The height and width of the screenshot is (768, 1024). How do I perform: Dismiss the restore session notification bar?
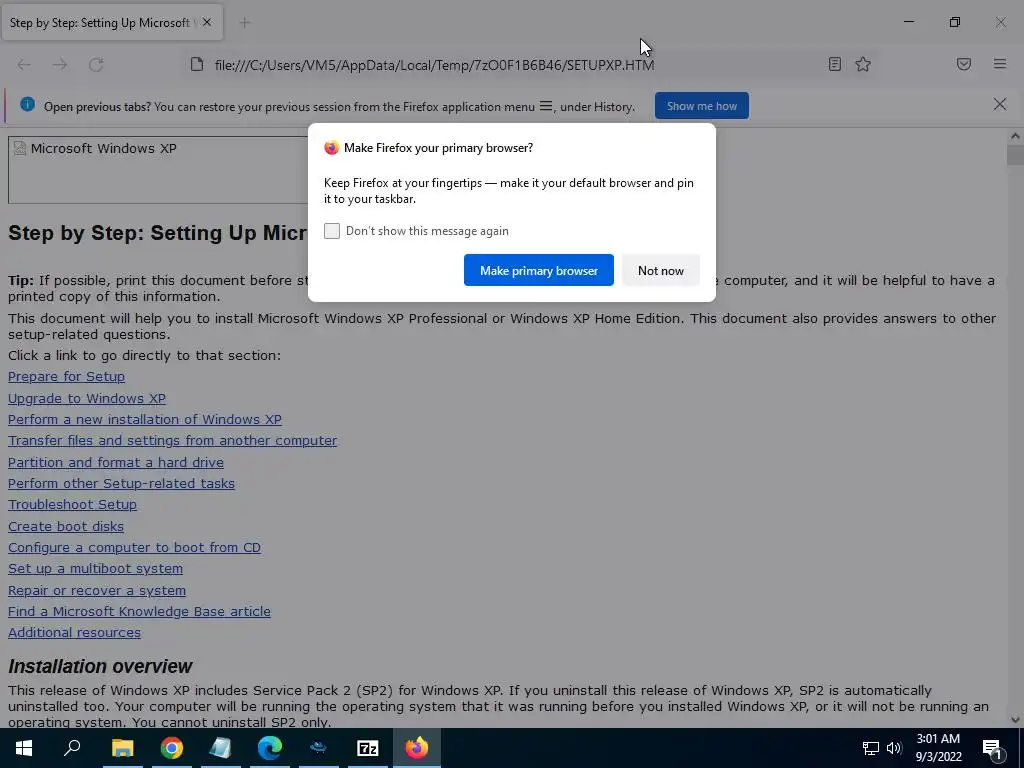click(1000, 104)
